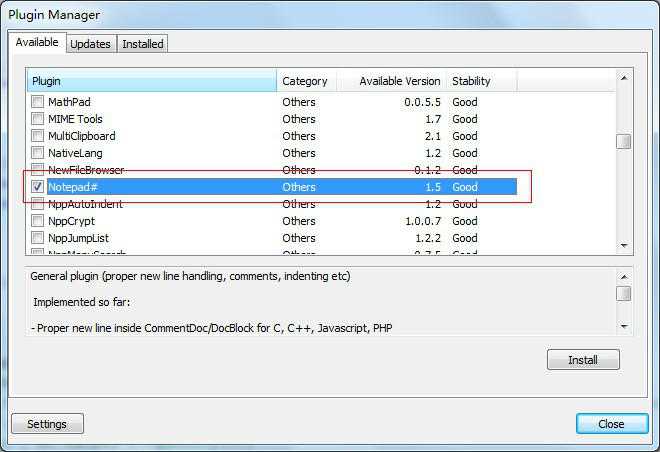
Task: Open the Updates tab
Action: tap(90, 44)
